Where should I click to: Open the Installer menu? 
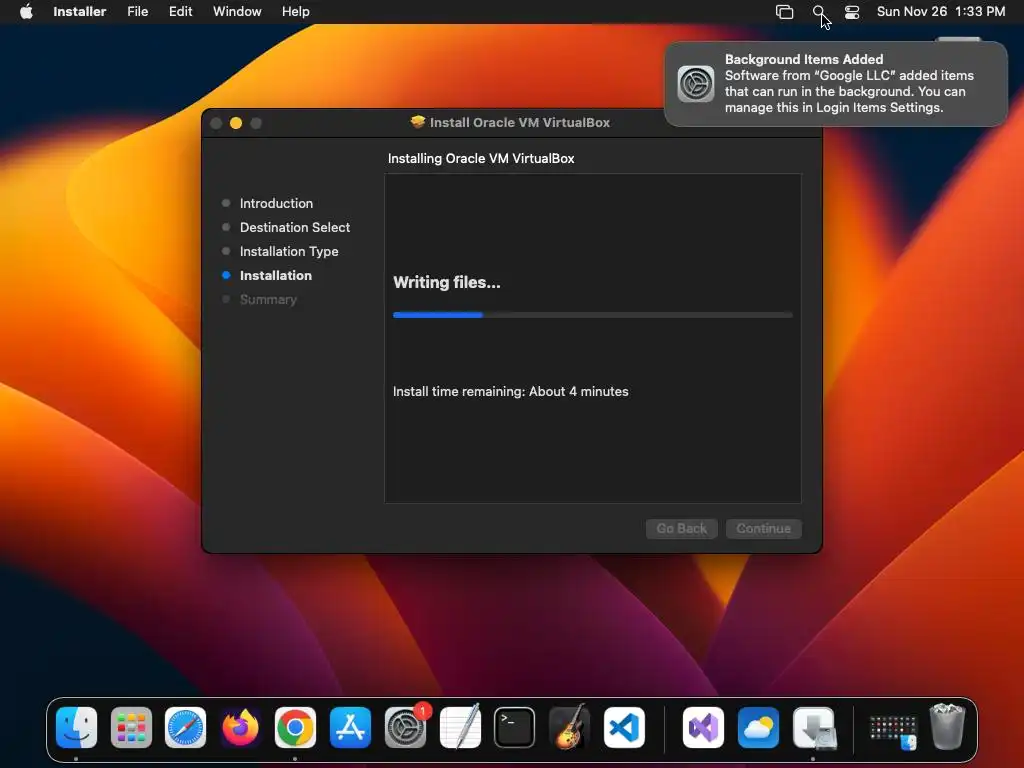[80, 12]
